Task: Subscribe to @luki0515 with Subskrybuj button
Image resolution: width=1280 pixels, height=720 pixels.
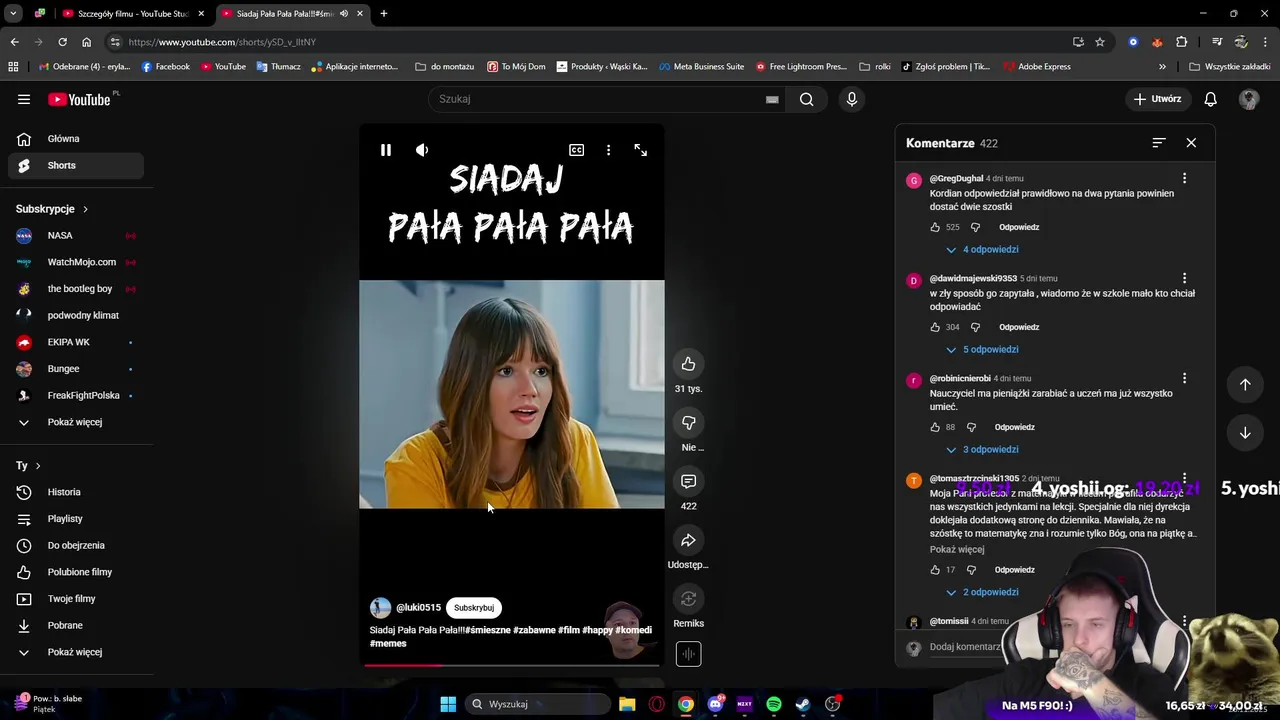Action: [474, 607]
